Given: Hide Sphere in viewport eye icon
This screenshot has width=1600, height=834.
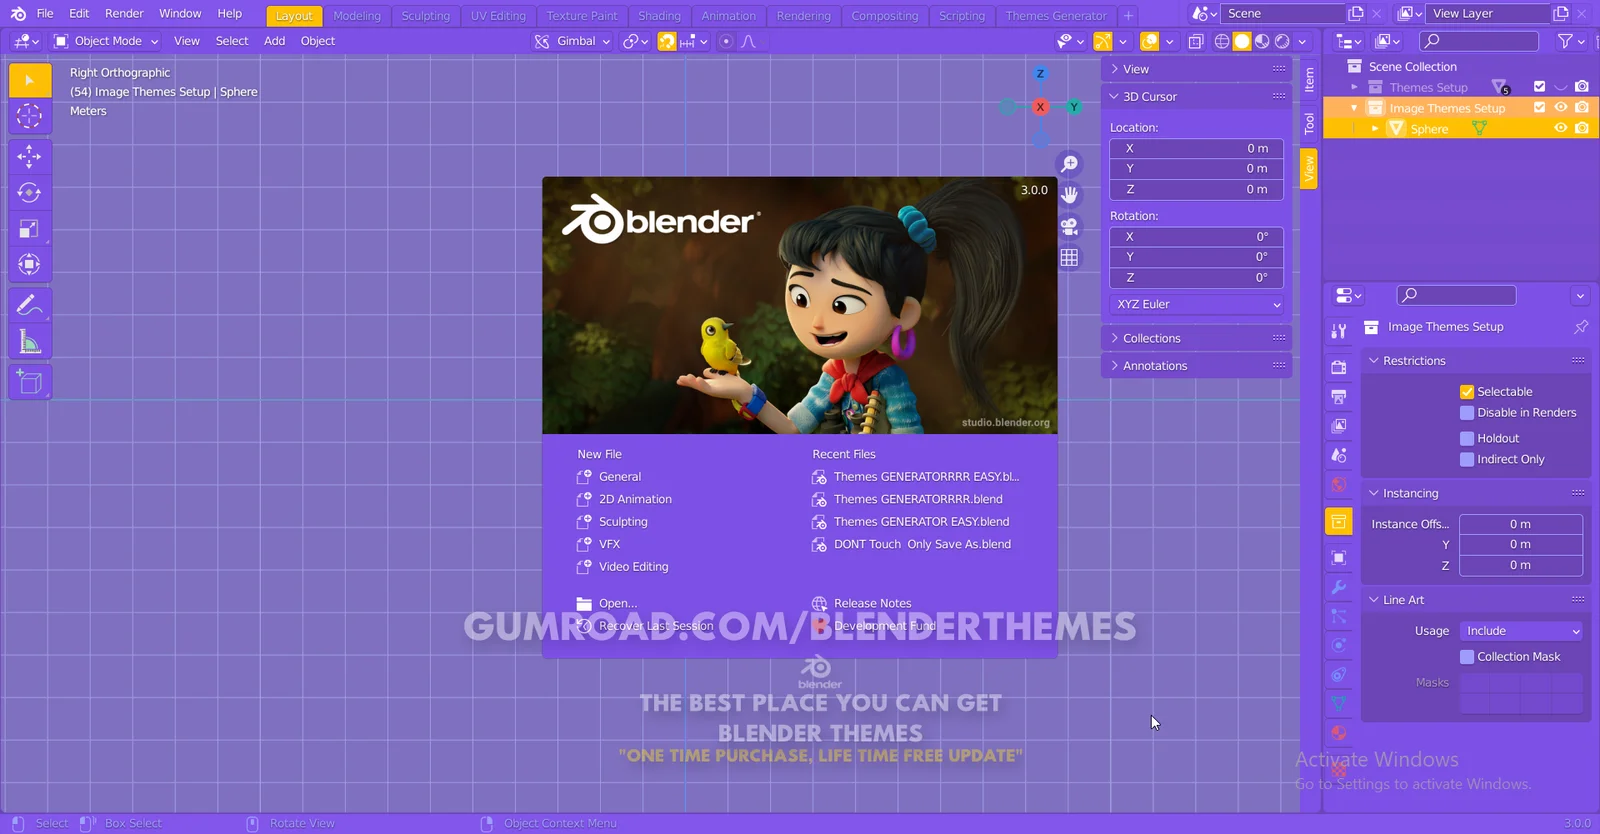Looking at the screenshot, I should 1560,129.
